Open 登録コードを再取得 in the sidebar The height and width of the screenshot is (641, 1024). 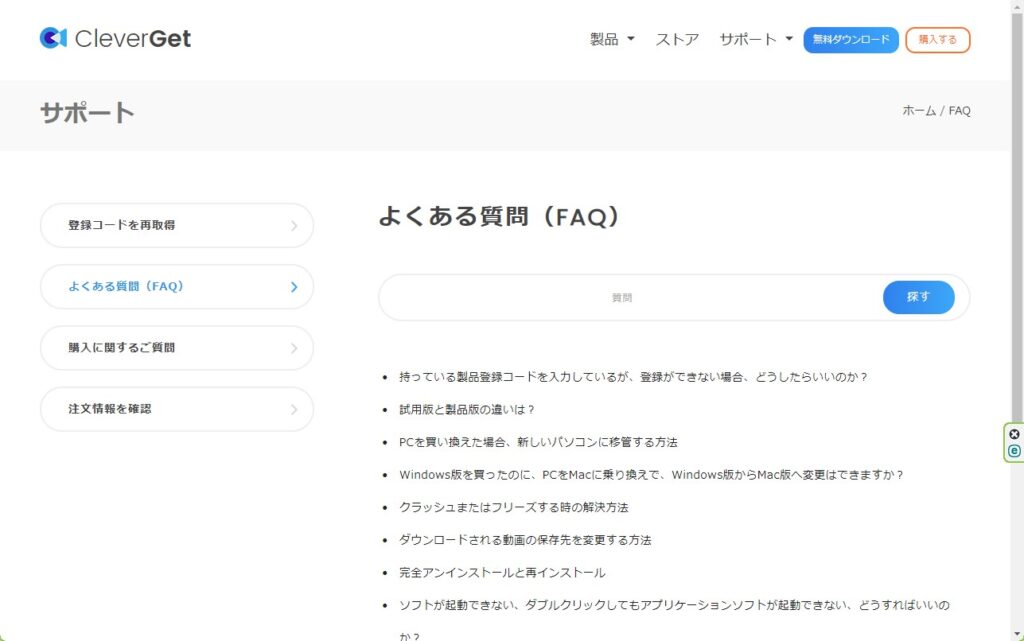pos(177,225)
